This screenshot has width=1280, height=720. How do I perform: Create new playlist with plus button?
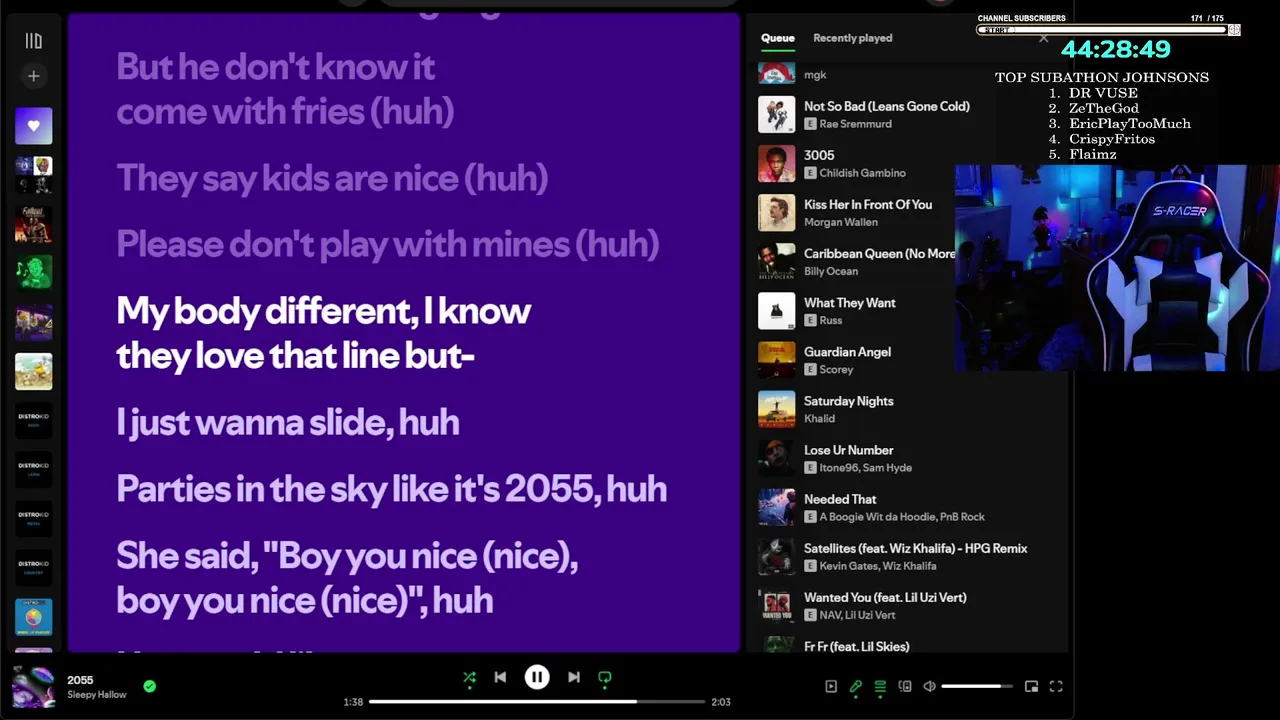point(33,76)
